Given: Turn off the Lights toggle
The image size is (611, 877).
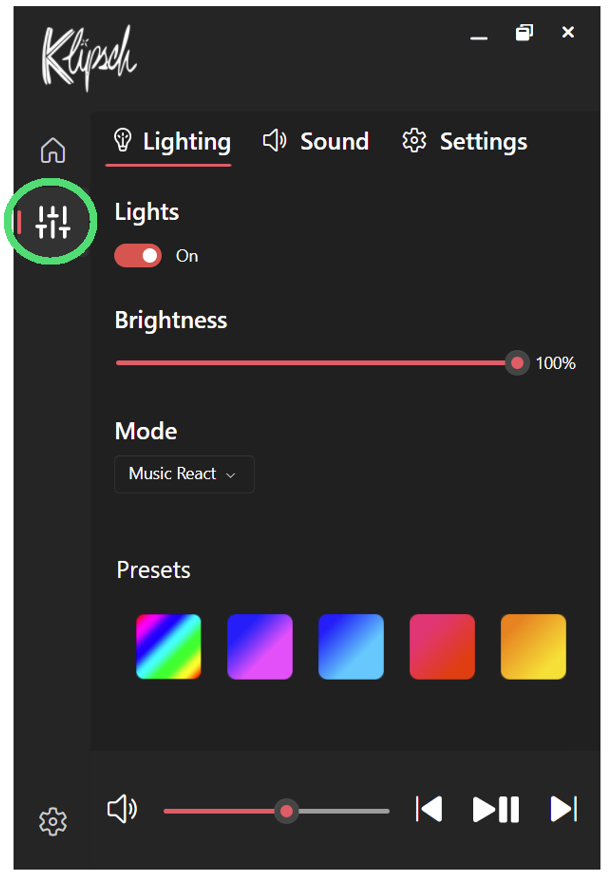Looking at the screenshot, I should [x=138, y=256].
